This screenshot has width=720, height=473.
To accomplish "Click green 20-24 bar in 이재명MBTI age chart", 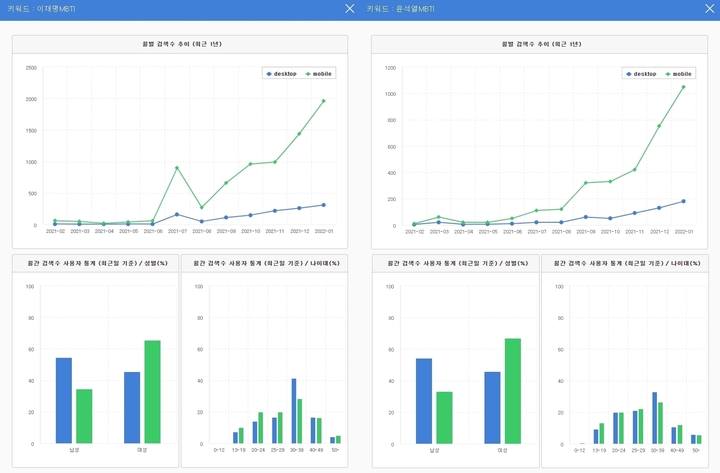I will click(x=260, y=428).
